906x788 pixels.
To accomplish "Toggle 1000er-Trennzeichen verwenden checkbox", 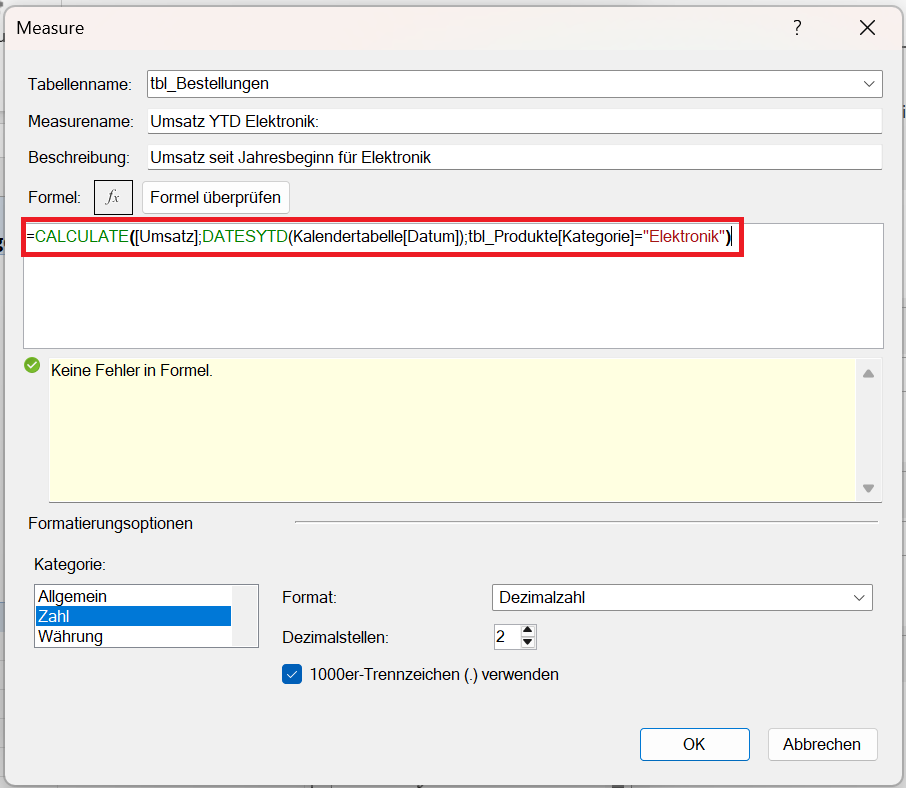I will point(292,674).
